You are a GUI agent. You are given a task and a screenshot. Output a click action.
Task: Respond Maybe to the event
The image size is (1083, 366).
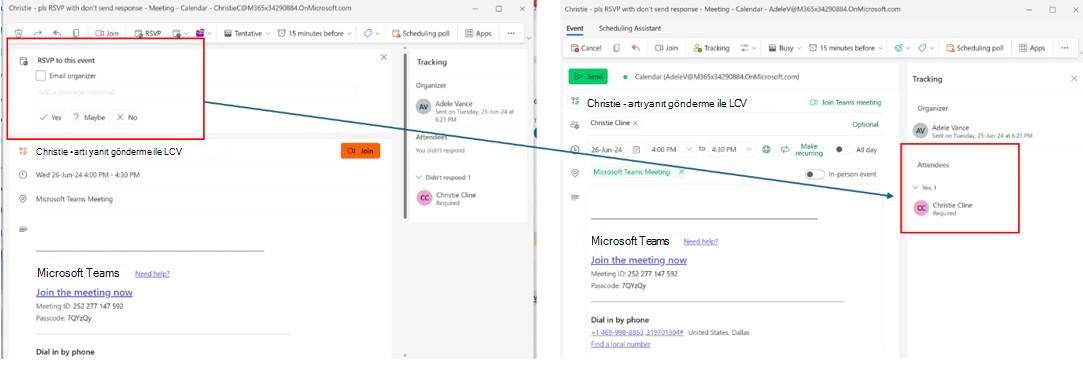89,117
